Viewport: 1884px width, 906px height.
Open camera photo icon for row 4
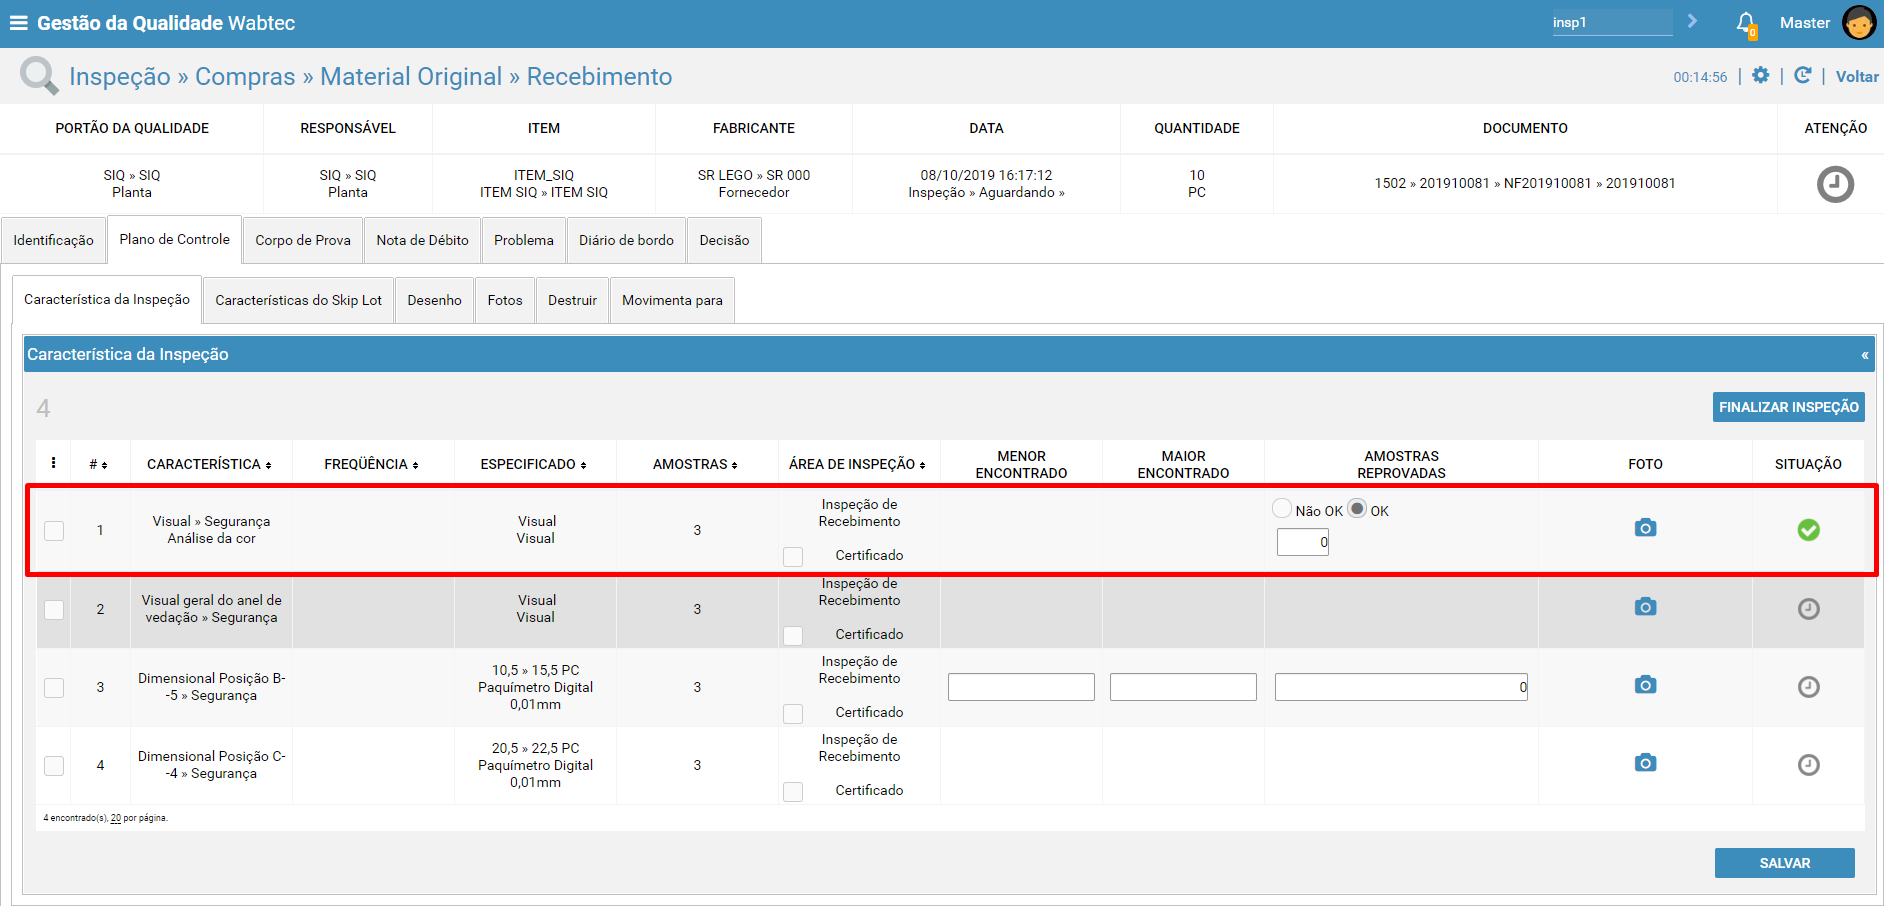[x=1645, y=763]
